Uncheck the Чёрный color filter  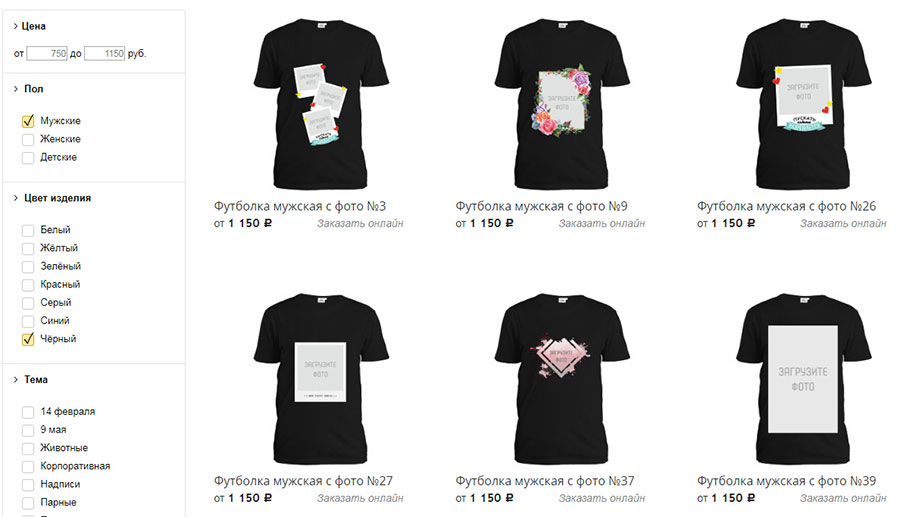[x=28, y=339]
